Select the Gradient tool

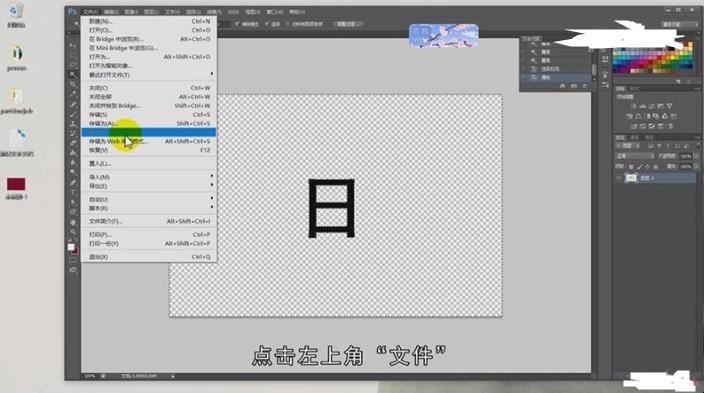(73, 153)
